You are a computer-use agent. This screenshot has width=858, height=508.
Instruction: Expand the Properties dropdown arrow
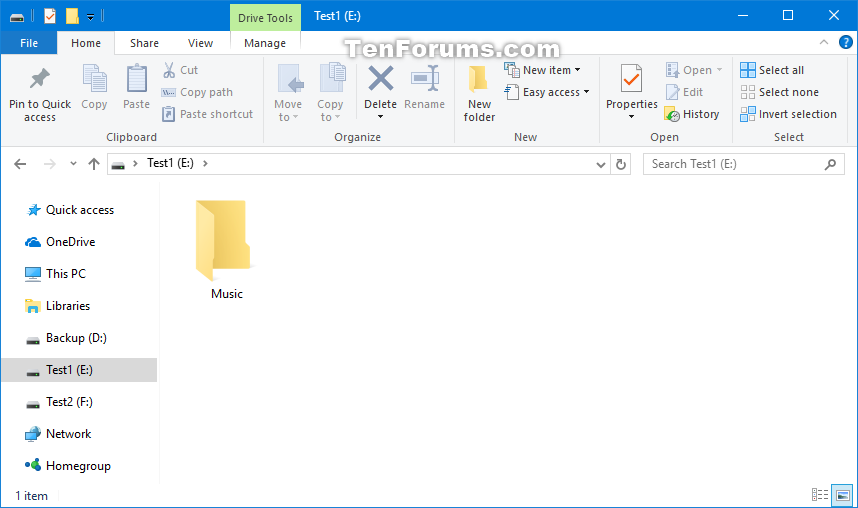(631, 117)
